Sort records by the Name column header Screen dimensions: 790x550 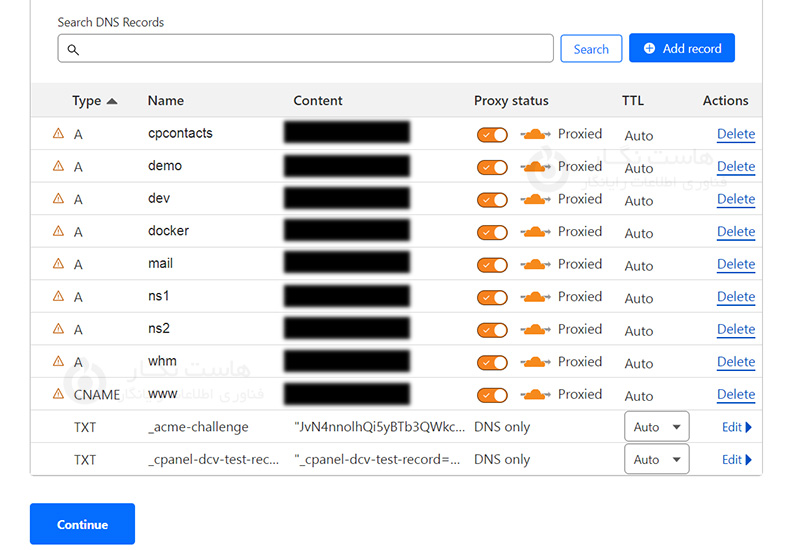pos(166,101)
